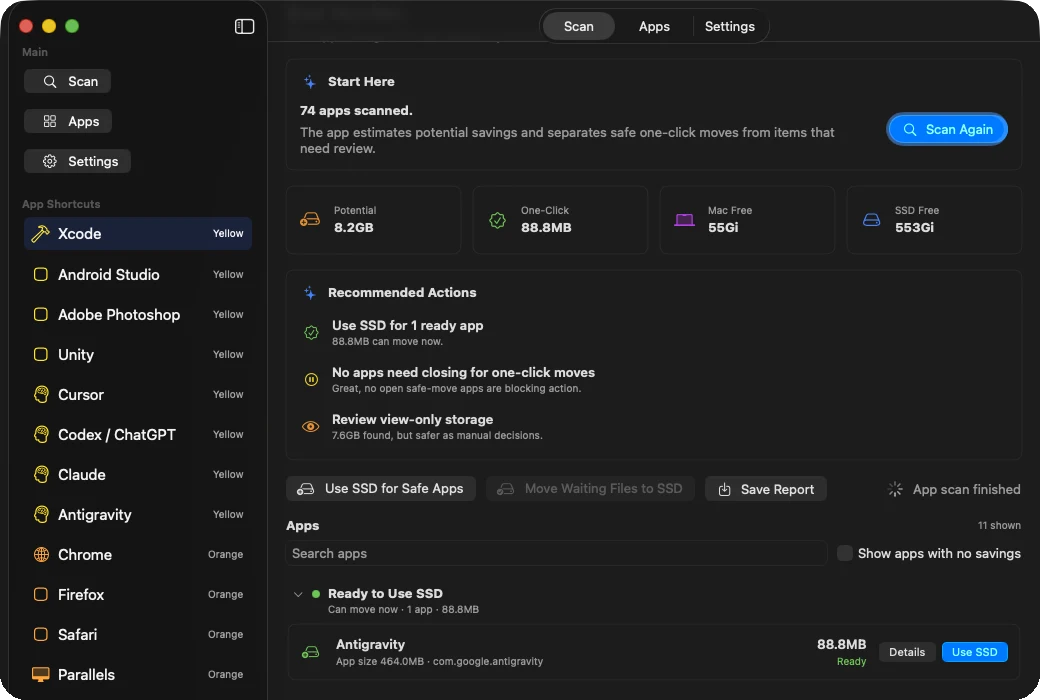
Task: Click the gear icon in sidebar Settings
Action: (x=50, y=161)
